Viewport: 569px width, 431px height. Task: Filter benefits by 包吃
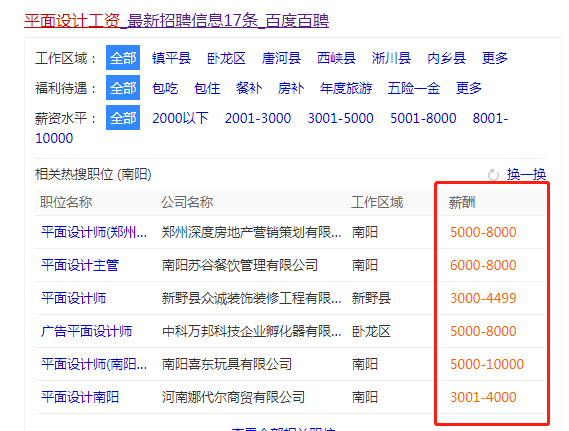pyautogui.click(x=165, y=88)
